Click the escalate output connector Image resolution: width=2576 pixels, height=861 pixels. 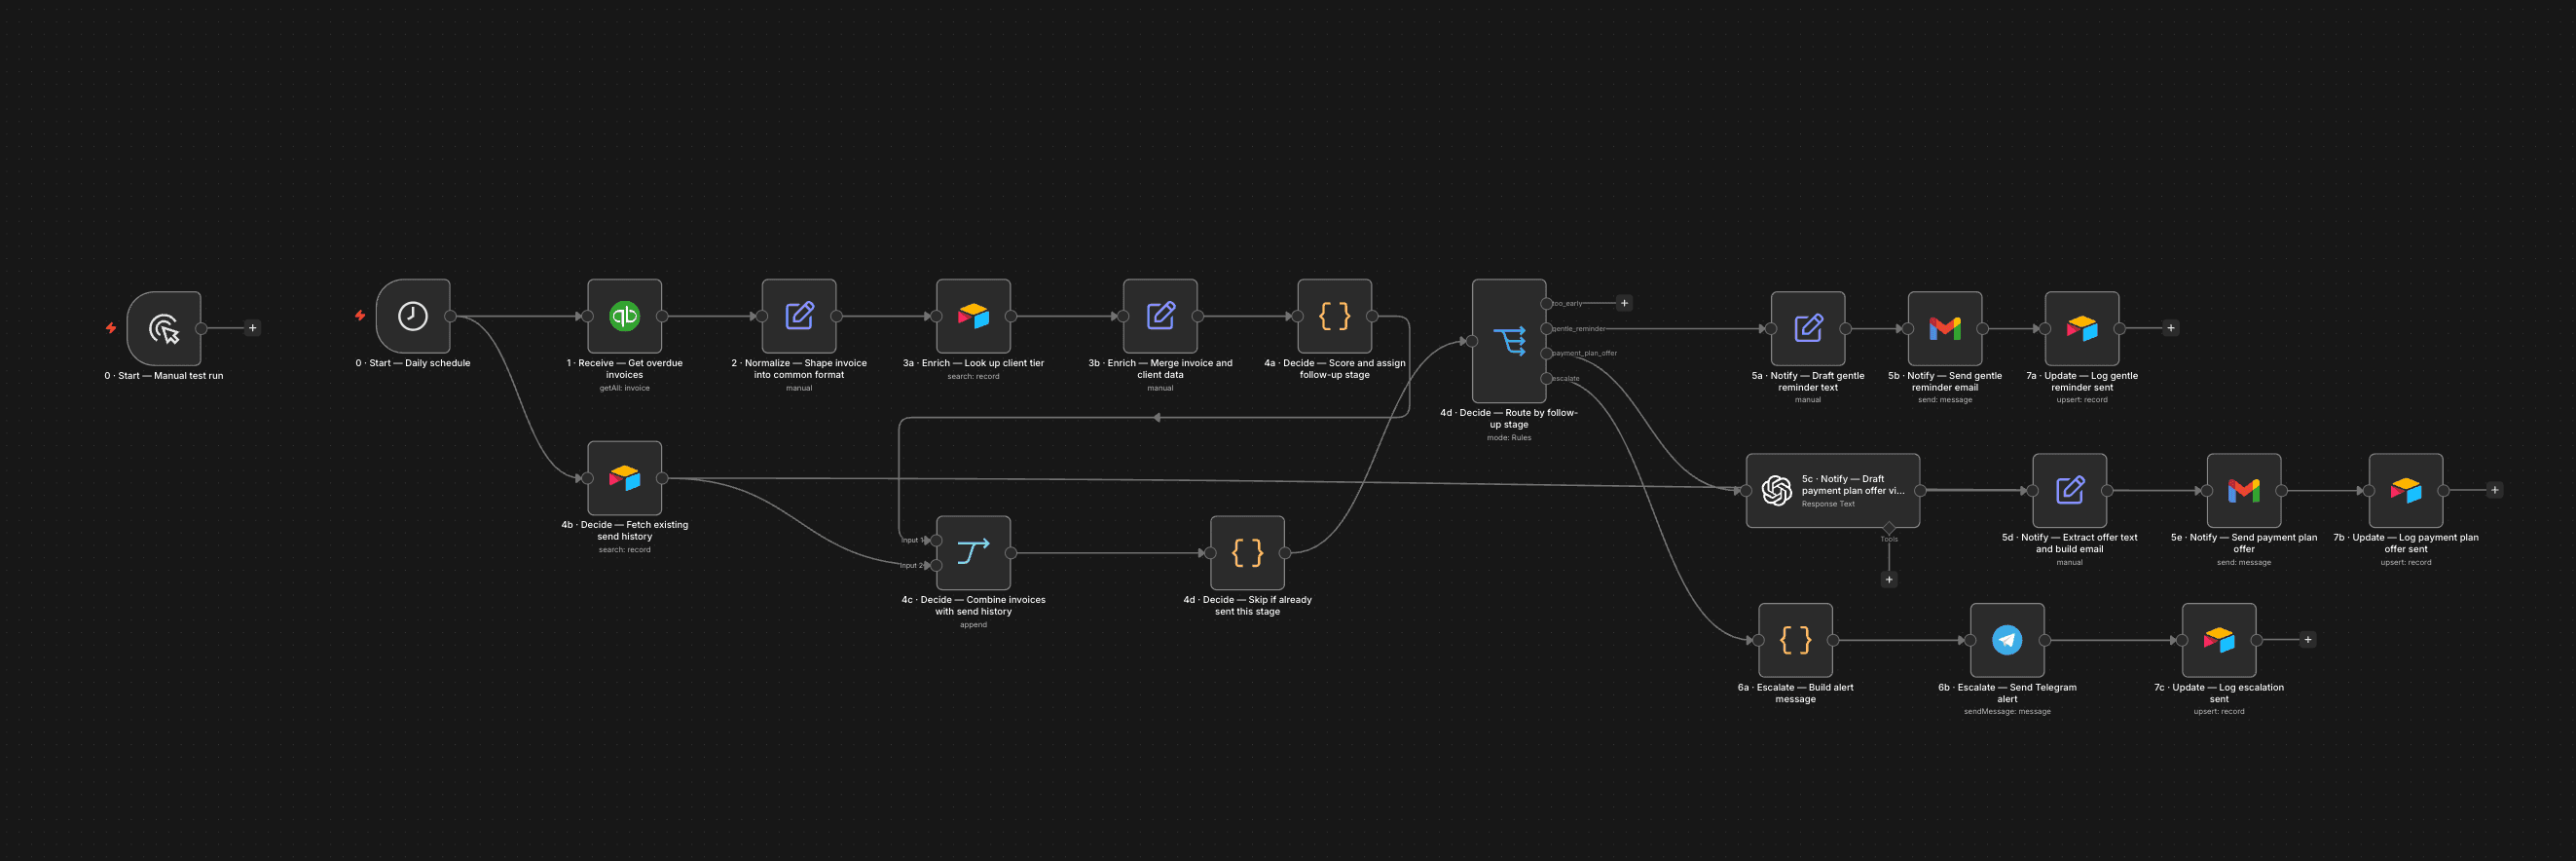pyautogui.click(x=1546, y=378)
